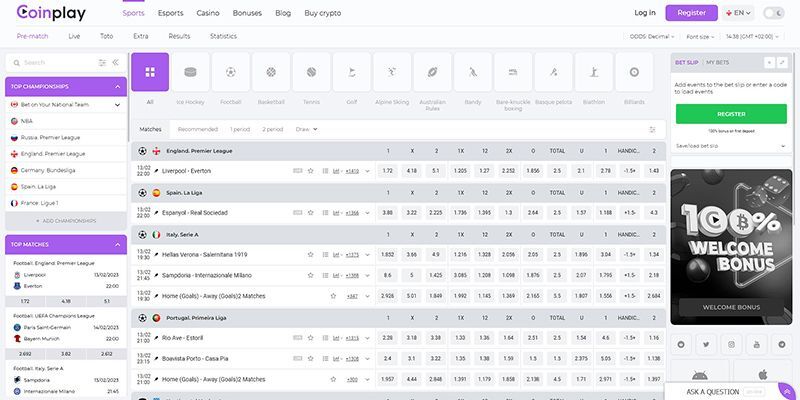Collapse the left sidebar with double-arrow icon
Image resolution: width=800 pixels, height=400 pixels.
click(x=116, y=62)
